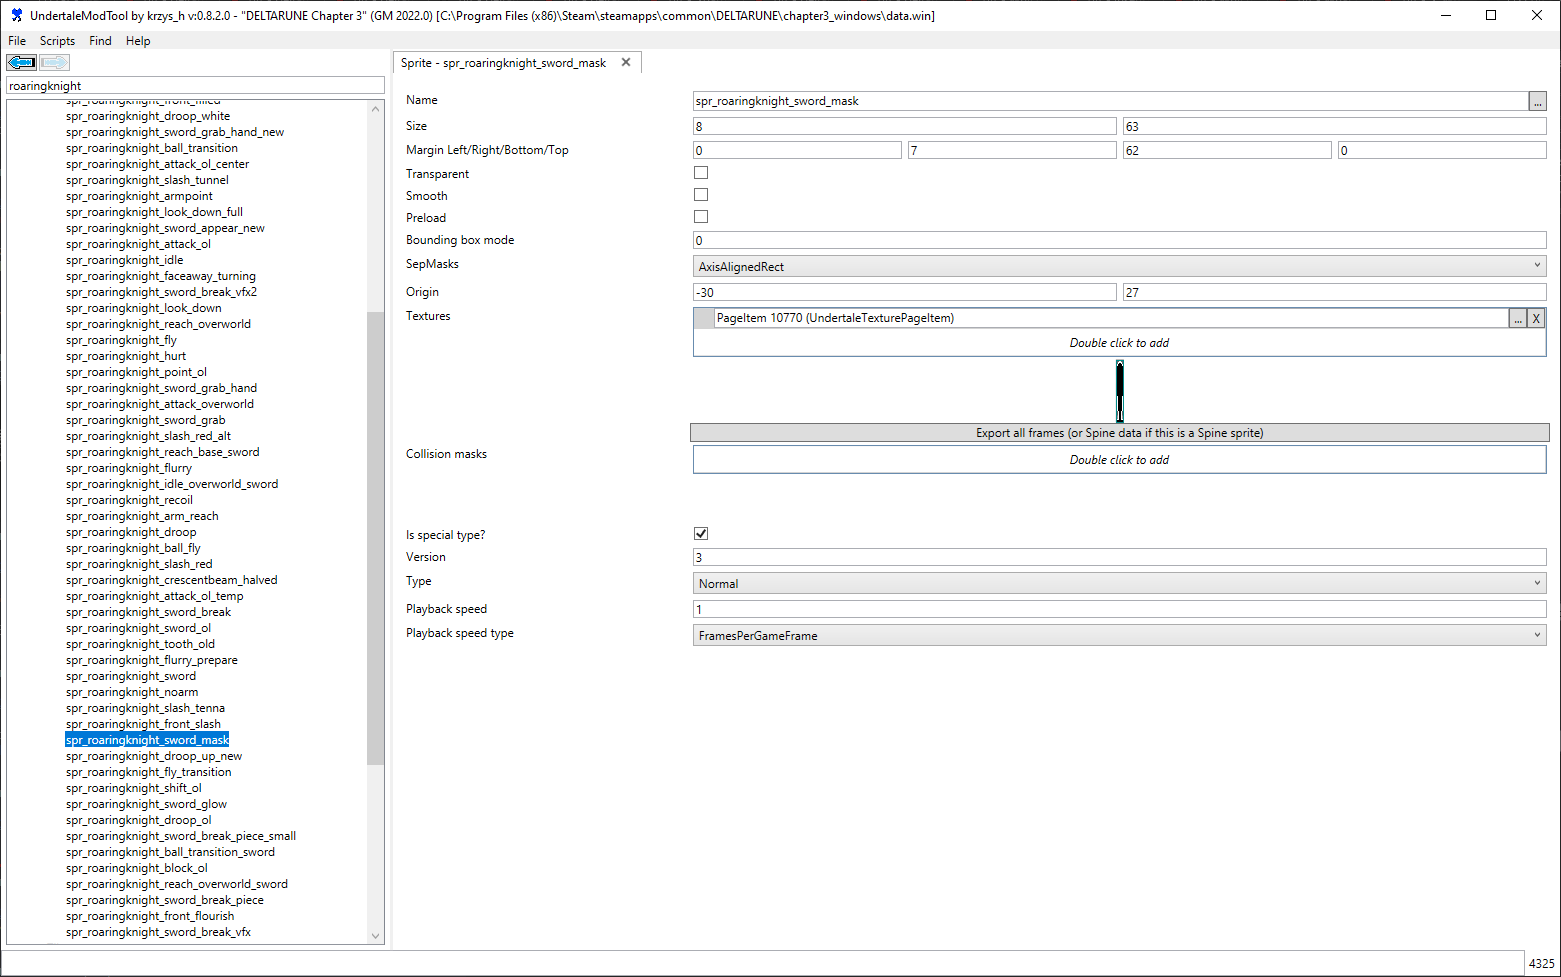This screenshot has height=977, width=1561.
Task: Select spr_roaringknight_idle in the list
Action: (125, 260)
